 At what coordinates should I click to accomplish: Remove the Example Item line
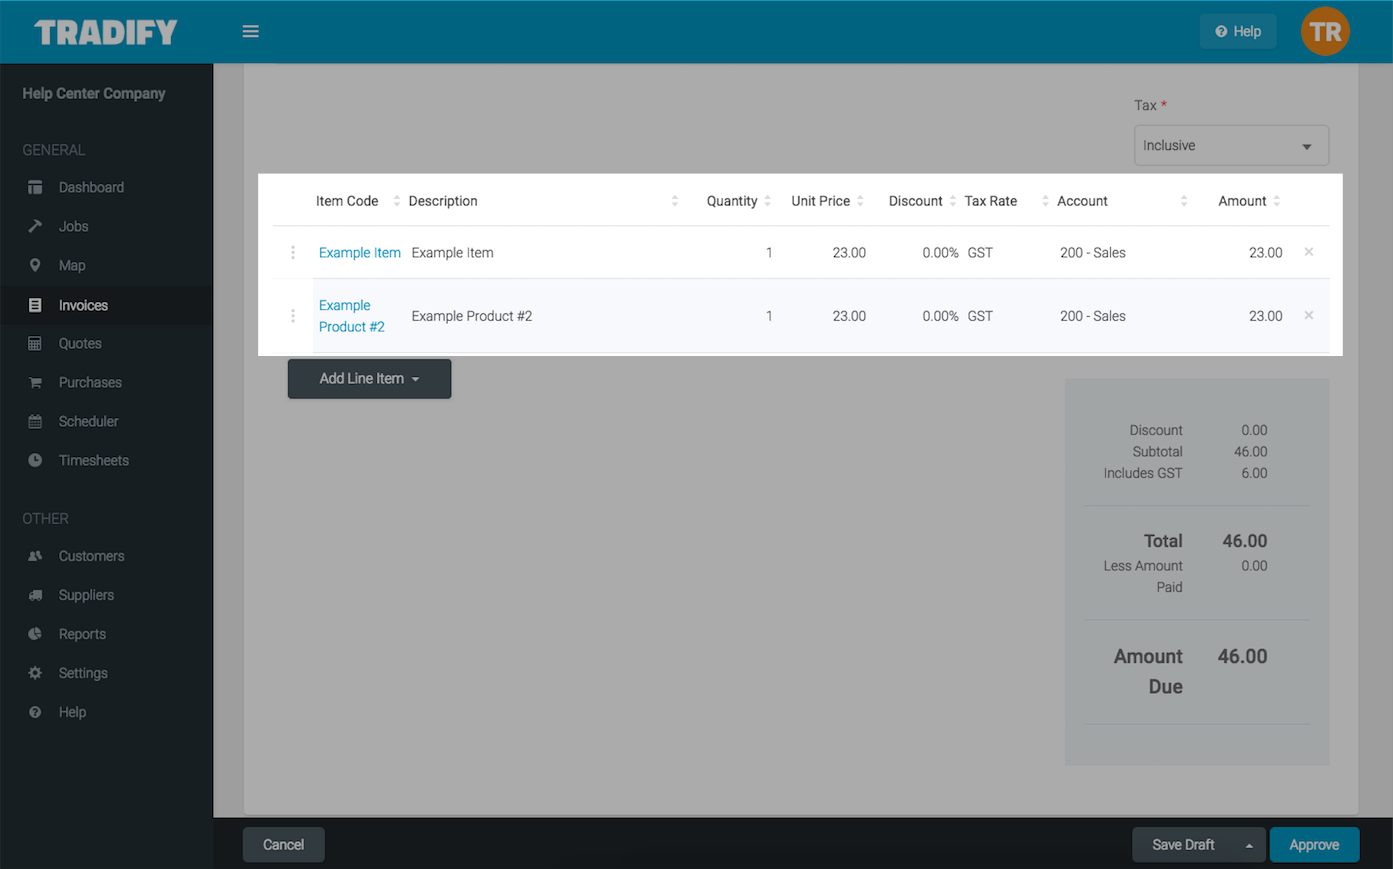(x=1309, y=252)
